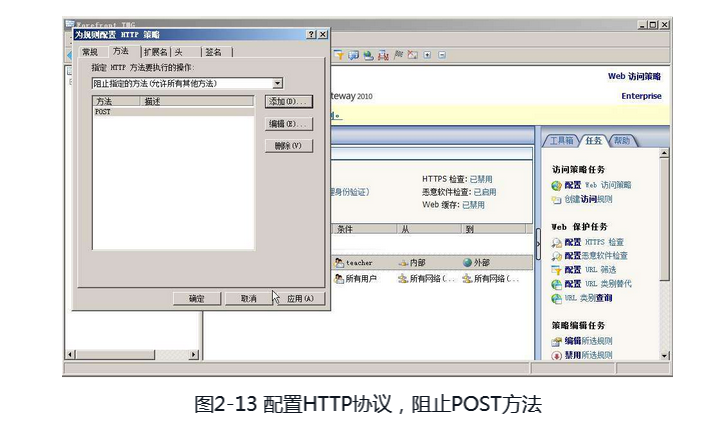Click the 添加(D)... button

(289, 102)
